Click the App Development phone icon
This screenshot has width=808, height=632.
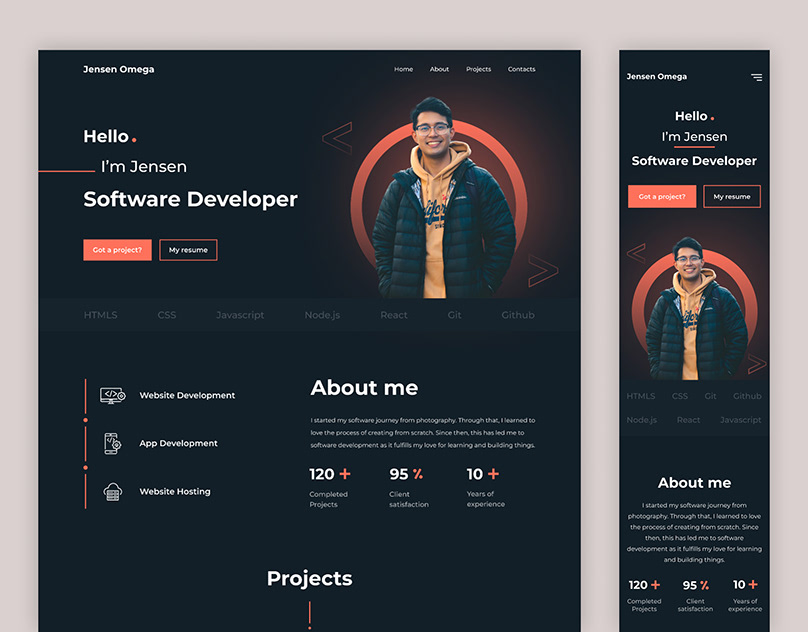tap(112, 443)
